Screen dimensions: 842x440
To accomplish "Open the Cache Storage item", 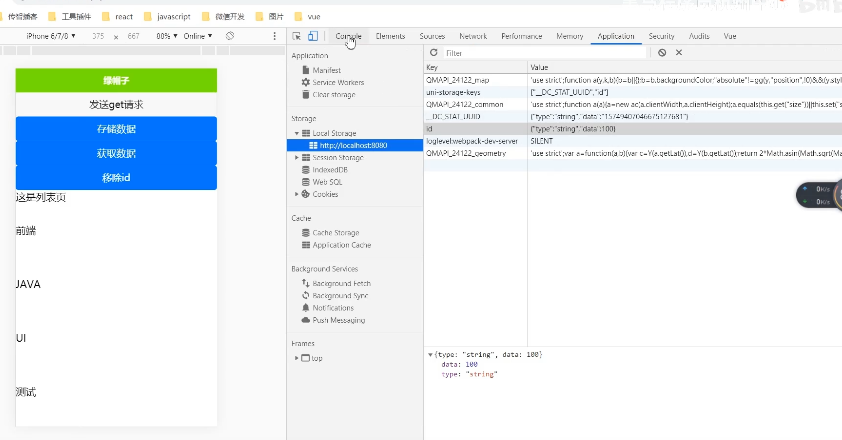I will (330, 233).
